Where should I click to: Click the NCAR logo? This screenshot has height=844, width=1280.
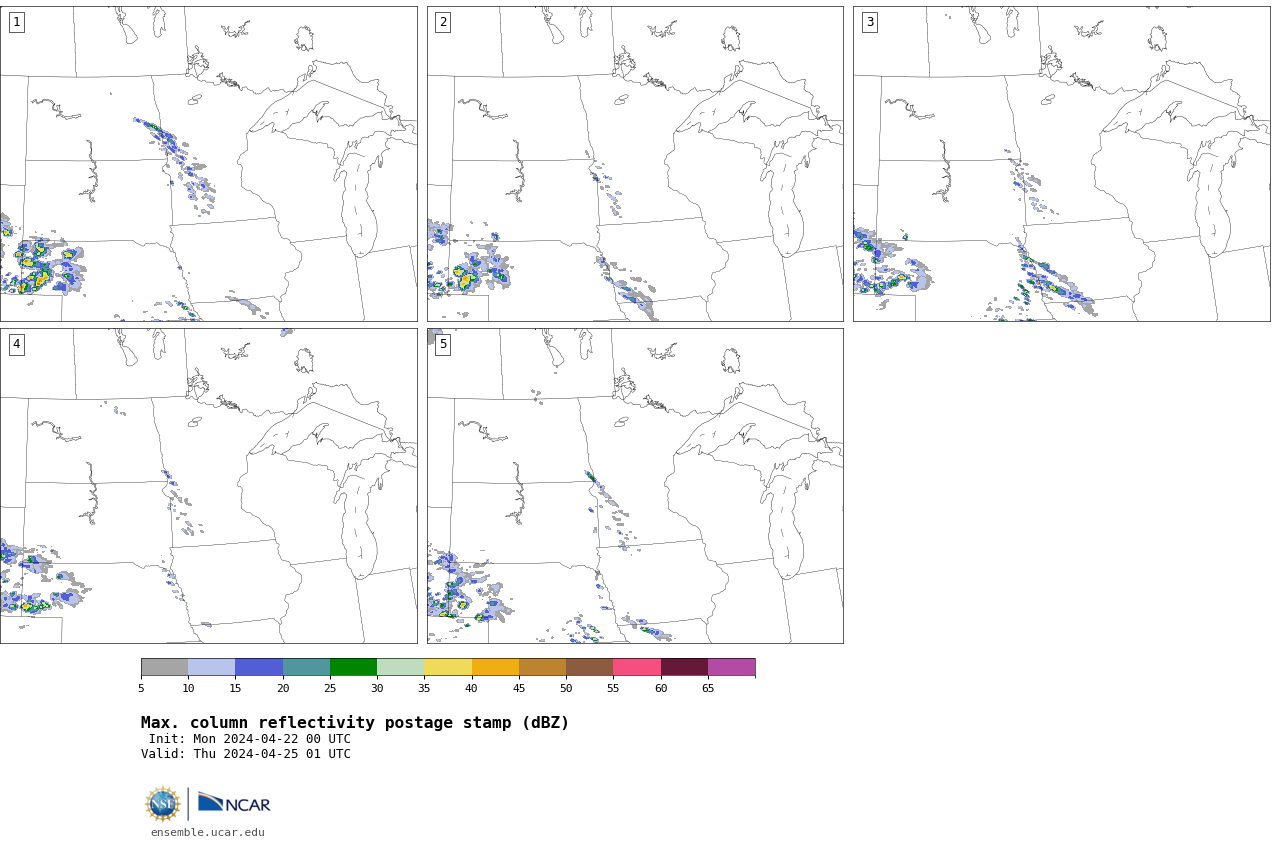point(234,803)
